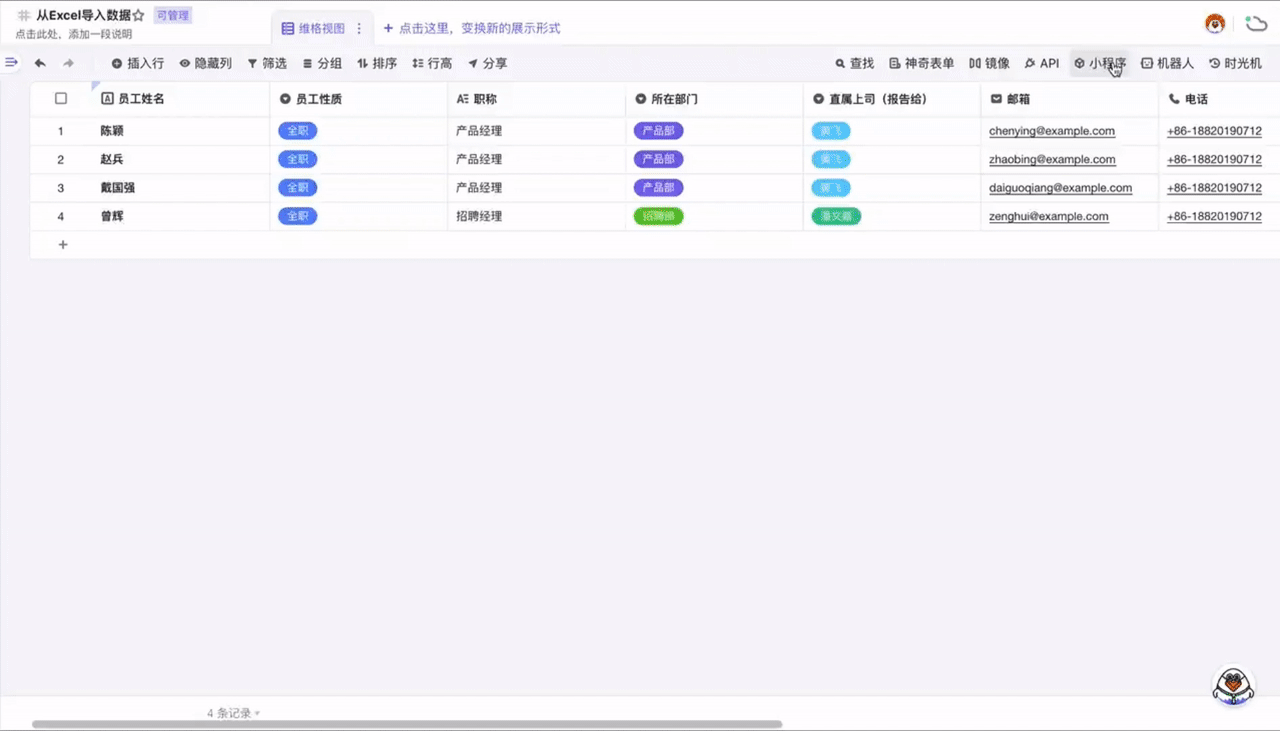Click the 产品部 tag in 陈颖's row
The image size is (1280, 731).
click(658, 131)
